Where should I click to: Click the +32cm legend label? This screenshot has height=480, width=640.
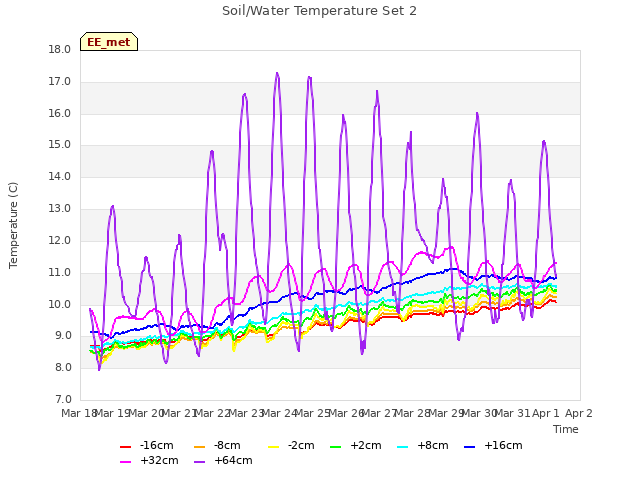[159, 460]
